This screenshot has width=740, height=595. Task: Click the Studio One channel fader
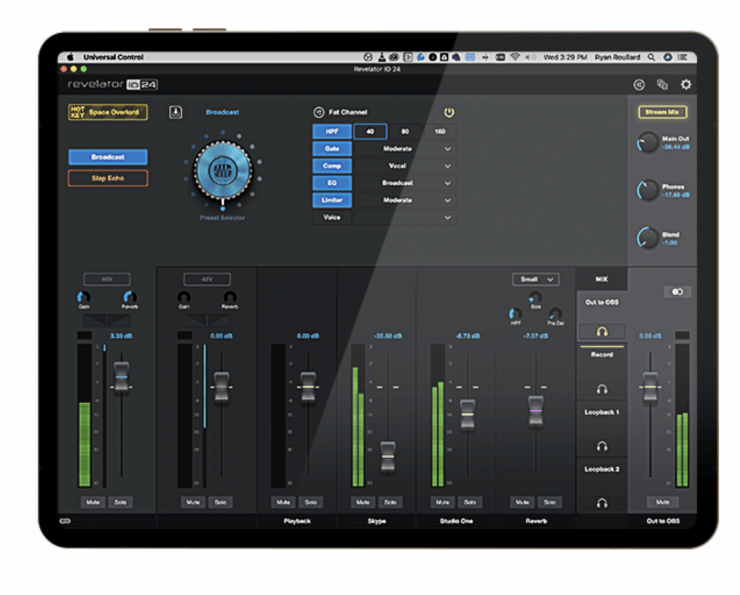tap(468, 408)
